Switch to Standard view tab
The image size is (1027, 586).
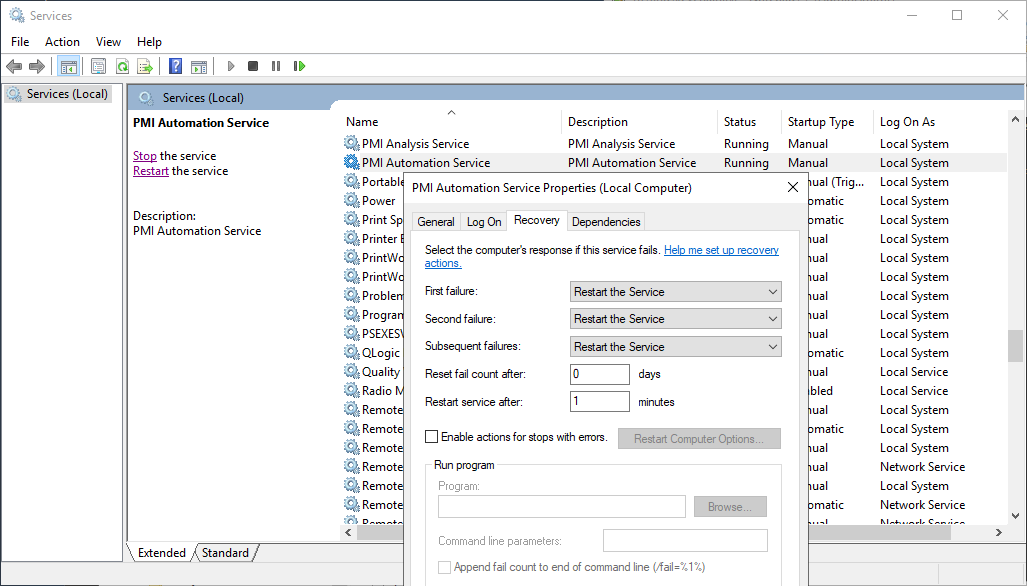click(x=225, y=553)
